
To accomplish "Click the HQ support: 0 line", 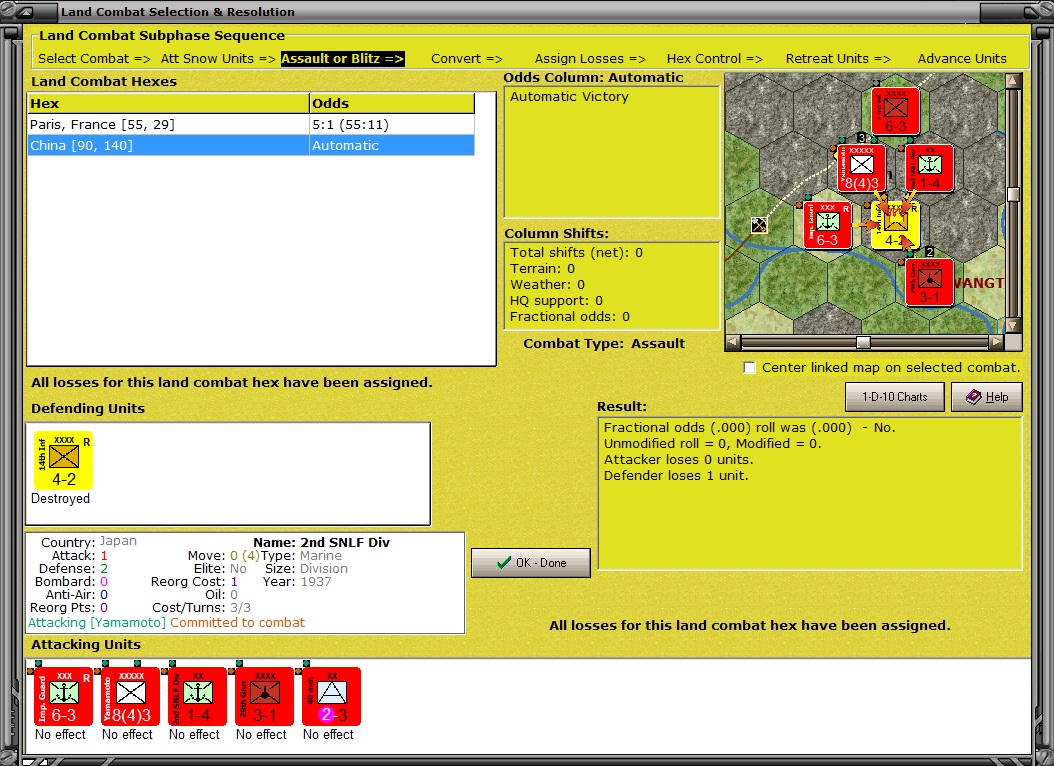I will (x=556, y=300).
